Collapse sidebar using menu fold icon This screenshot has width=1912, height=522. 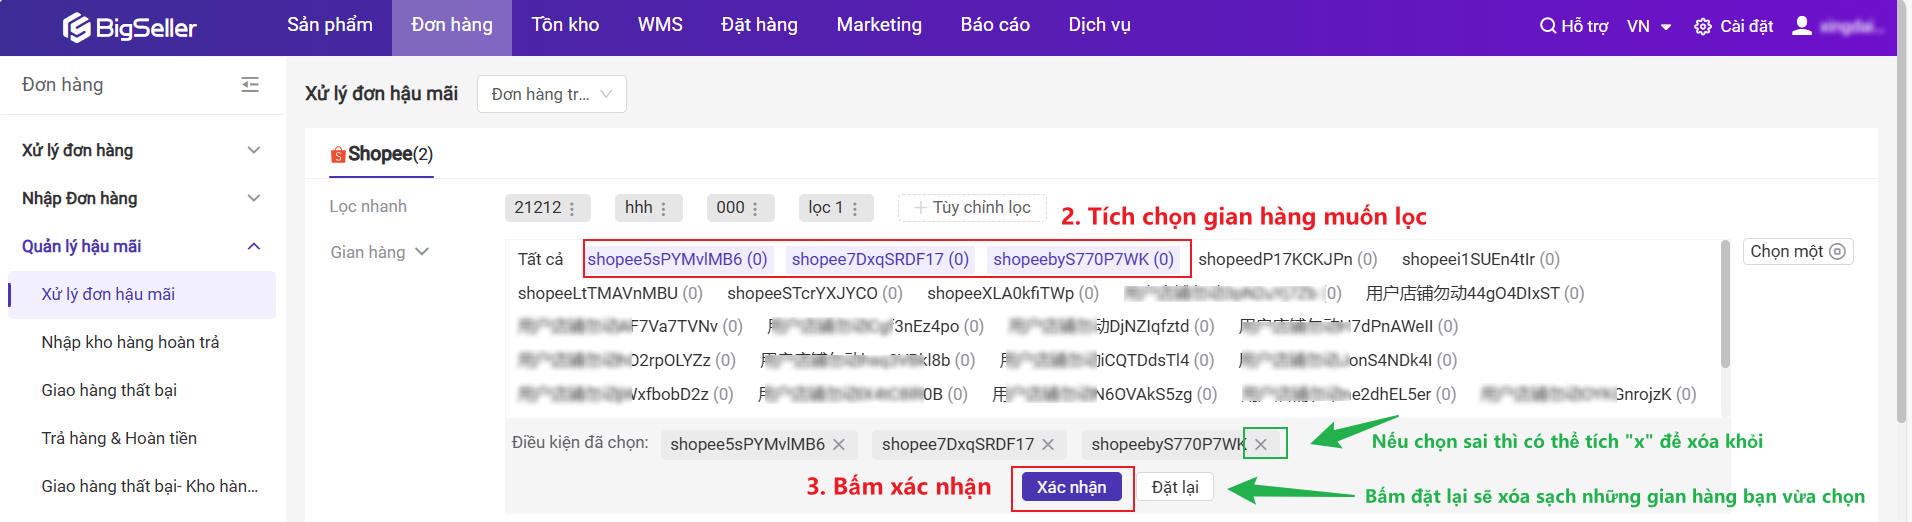click(x=250, y=85)
